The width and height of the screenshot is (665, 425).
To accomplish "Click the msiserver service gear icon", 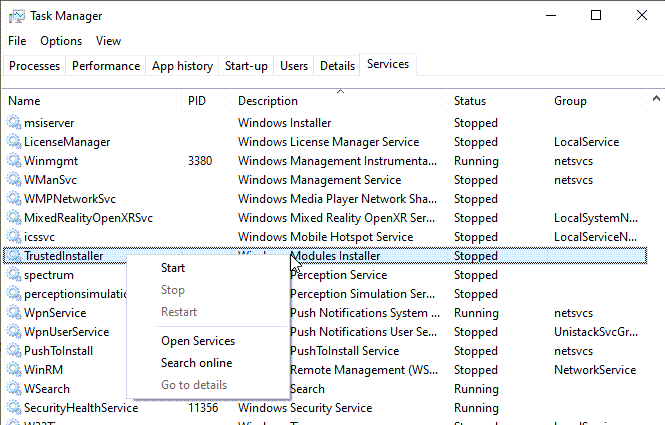I will 14,123.
